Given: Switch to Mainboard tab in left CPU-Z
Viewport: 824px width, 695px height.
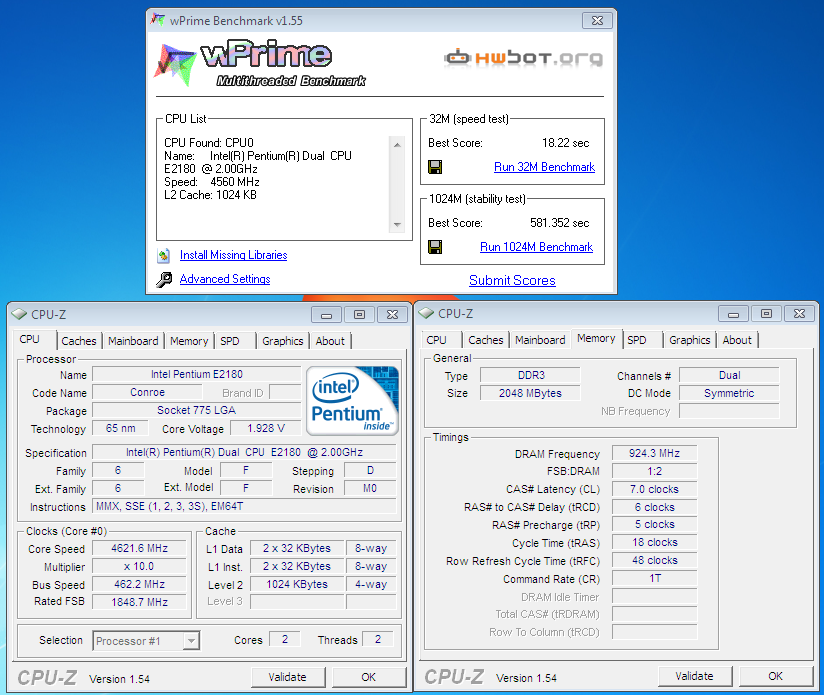Looking at the screenshot, I should point(133,341).
